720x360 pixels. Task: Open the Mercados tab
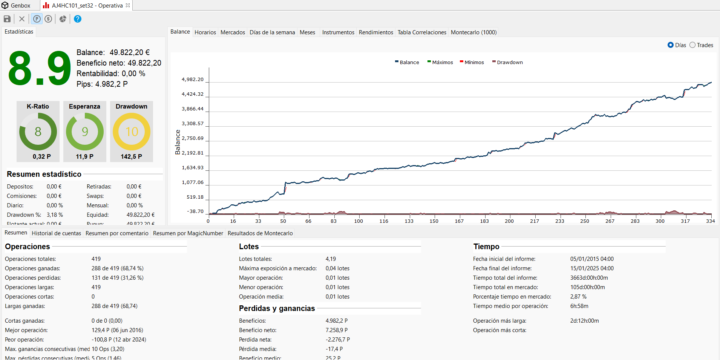pyautogui.click(x=233, y=33)
